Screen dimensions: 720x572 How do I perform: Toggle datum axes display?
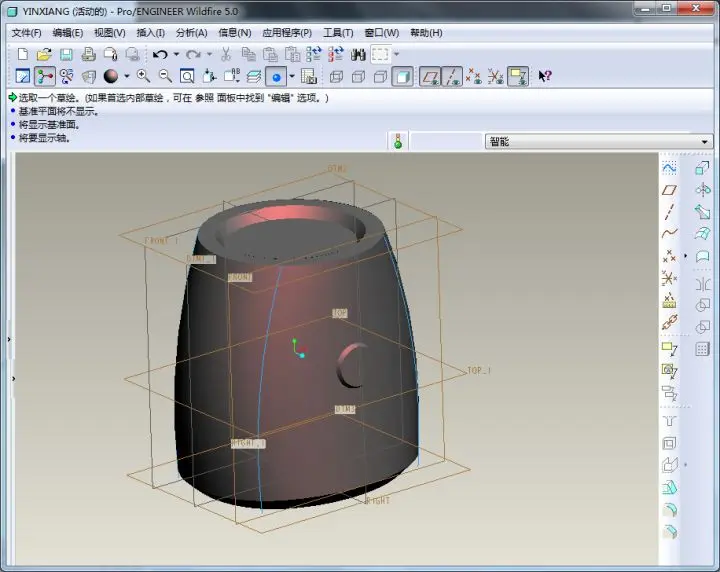point(452,76)
